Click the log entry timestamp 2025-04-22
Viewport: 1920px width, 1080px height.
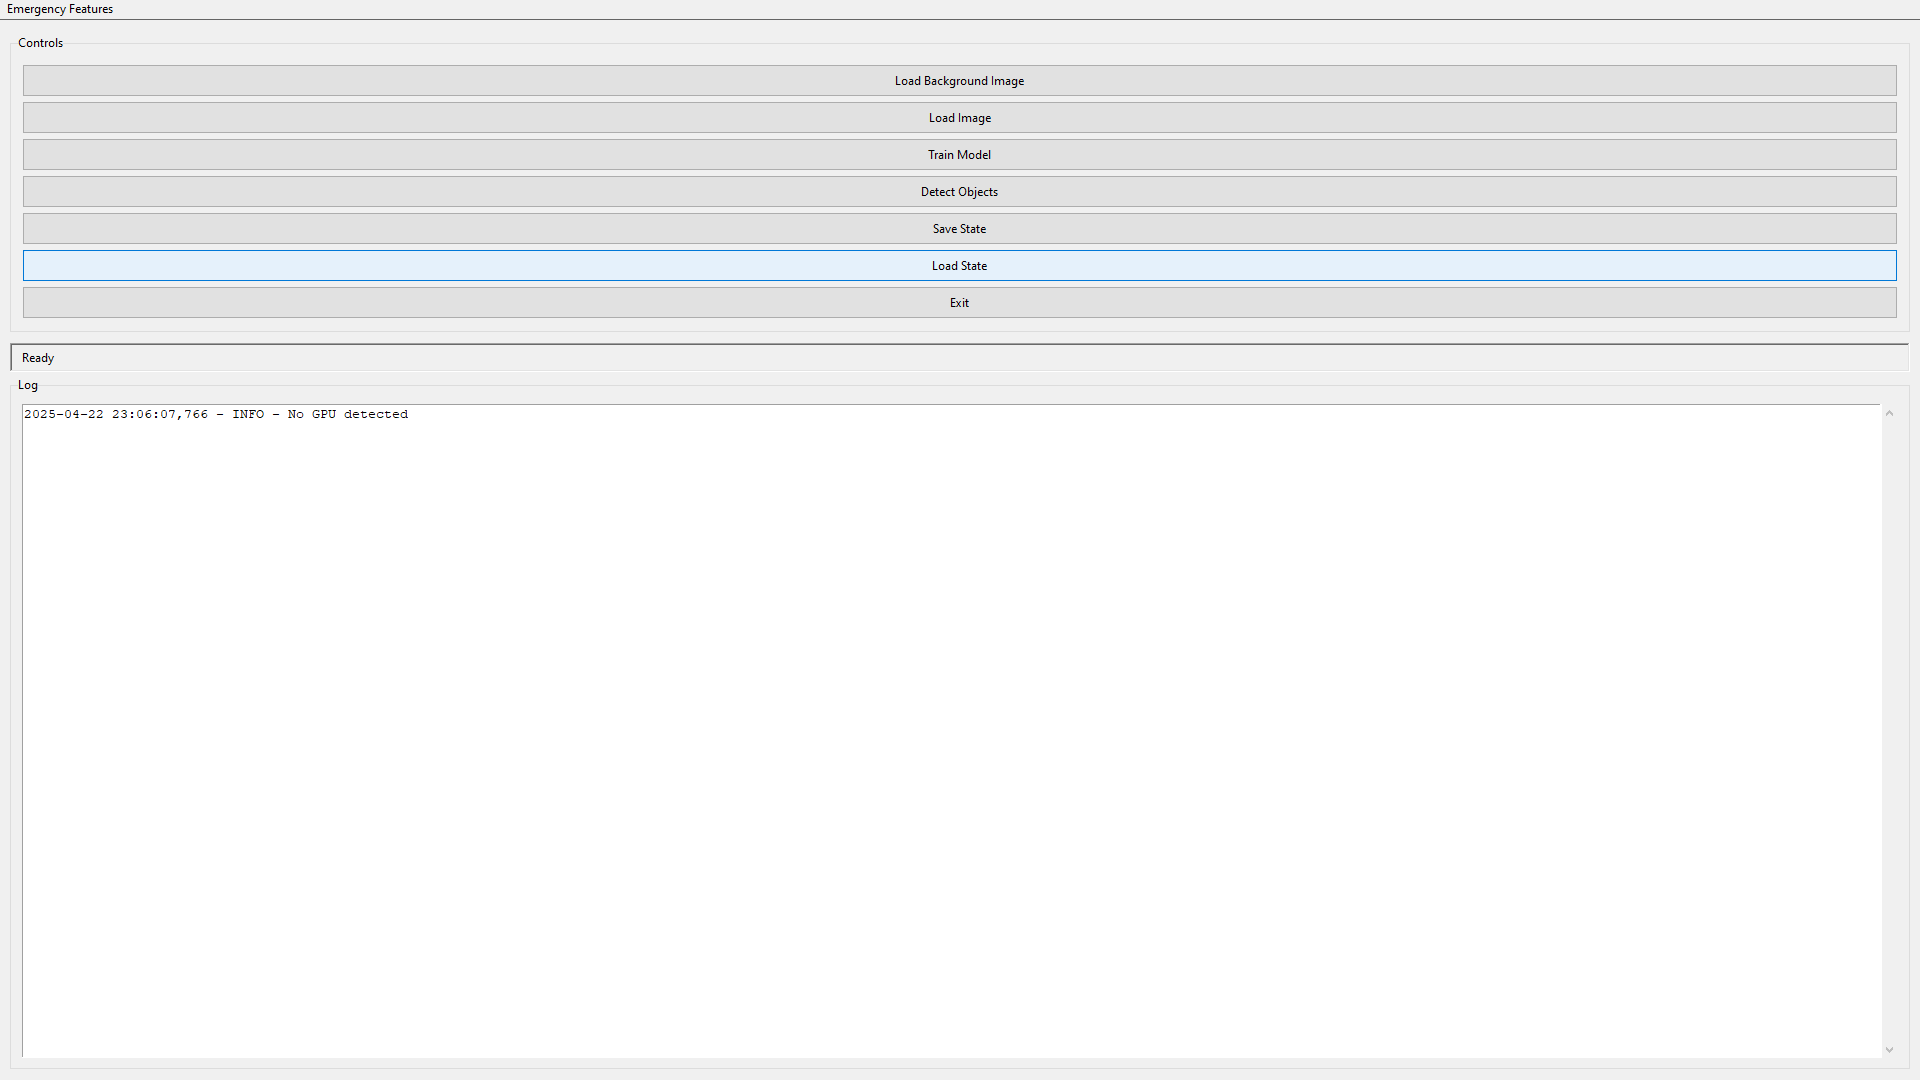tap(64, 414)
